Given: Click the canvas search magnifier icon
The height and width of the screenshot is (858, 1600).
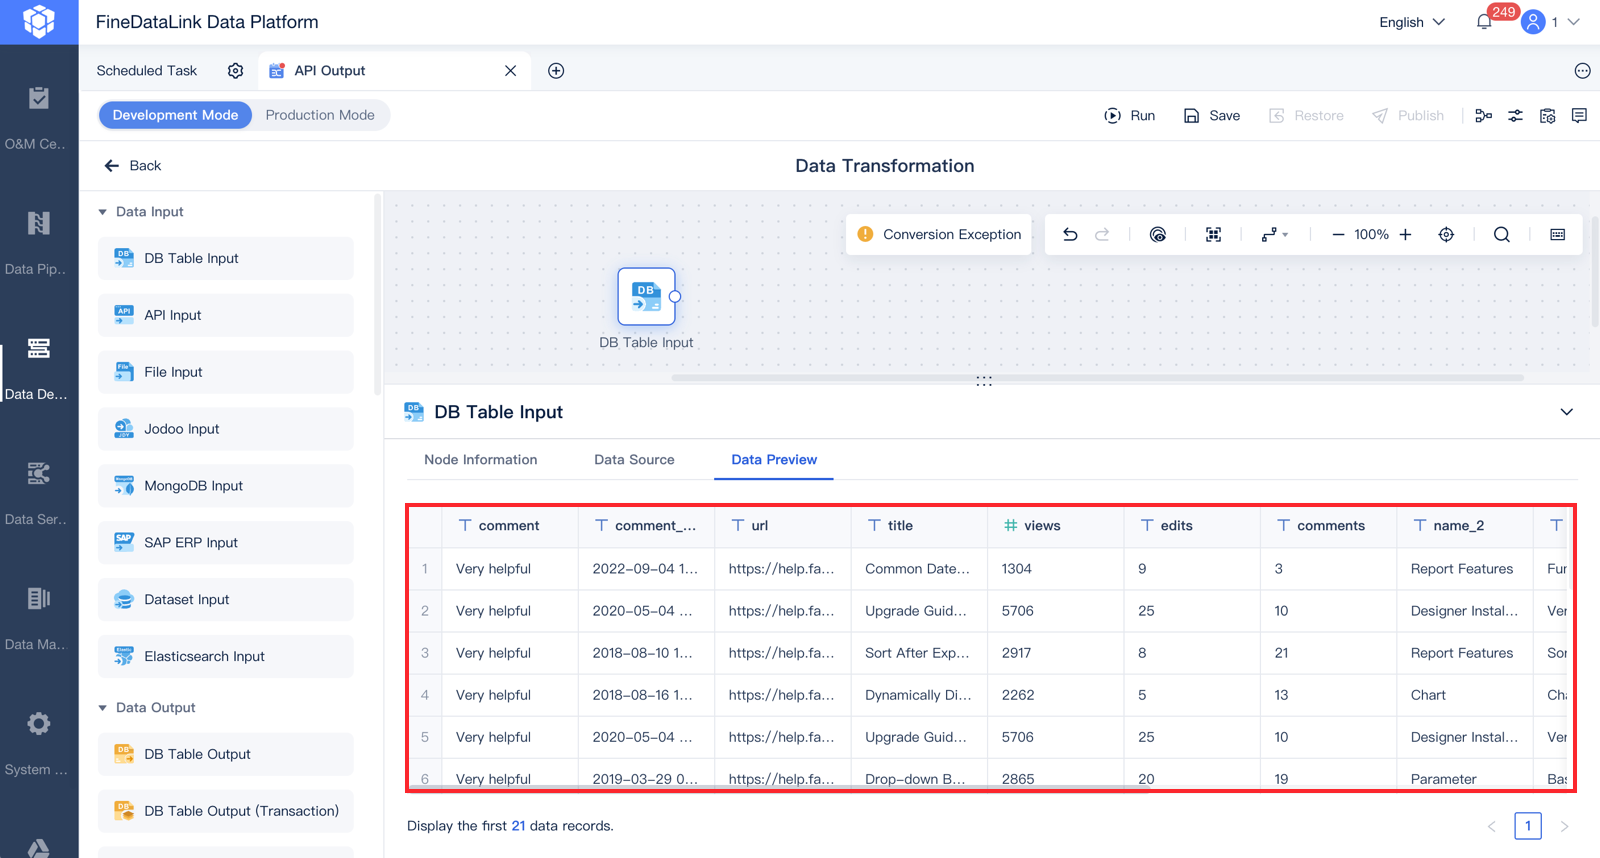Looking at the screenshot, I should click(1501, 234).
